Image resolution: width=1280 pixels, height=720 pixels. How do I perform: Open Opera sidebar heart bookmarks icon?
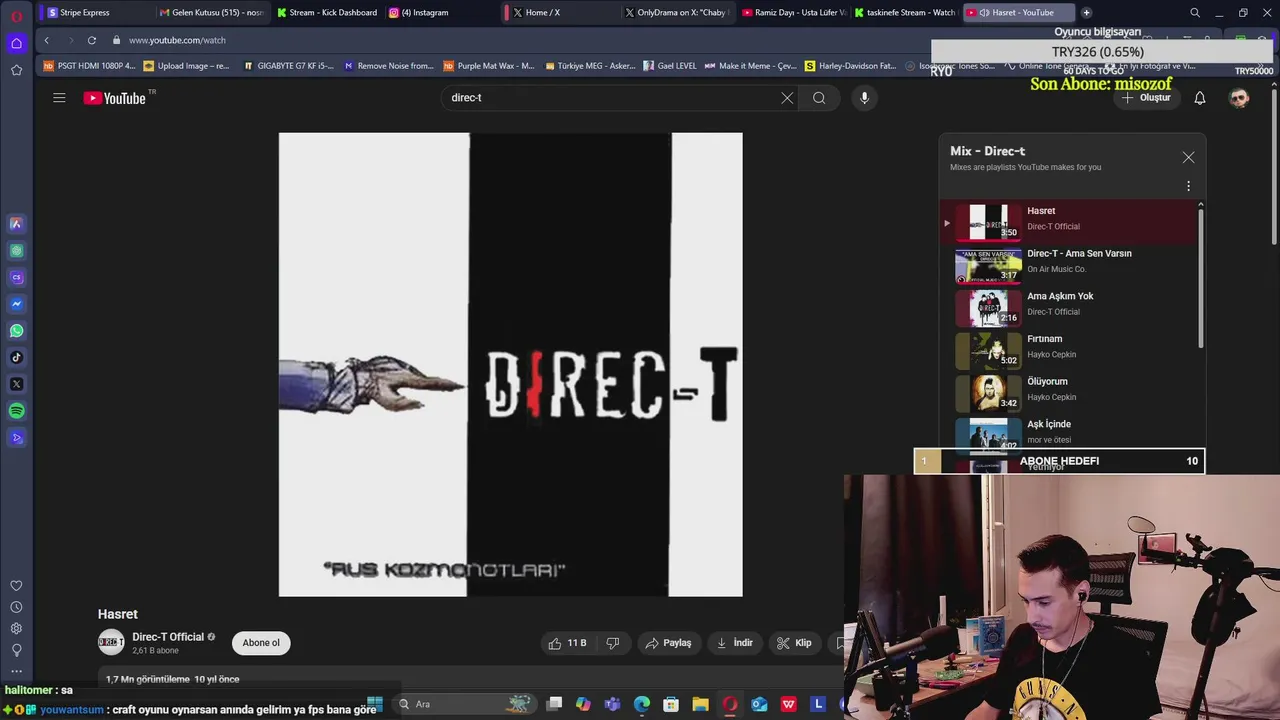[x=16, y=586]
